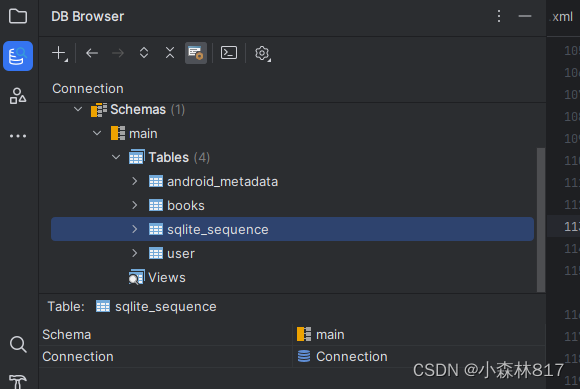Add a new connection with plus icon
Screen dimensions: 580x389
tap(59, 53)
